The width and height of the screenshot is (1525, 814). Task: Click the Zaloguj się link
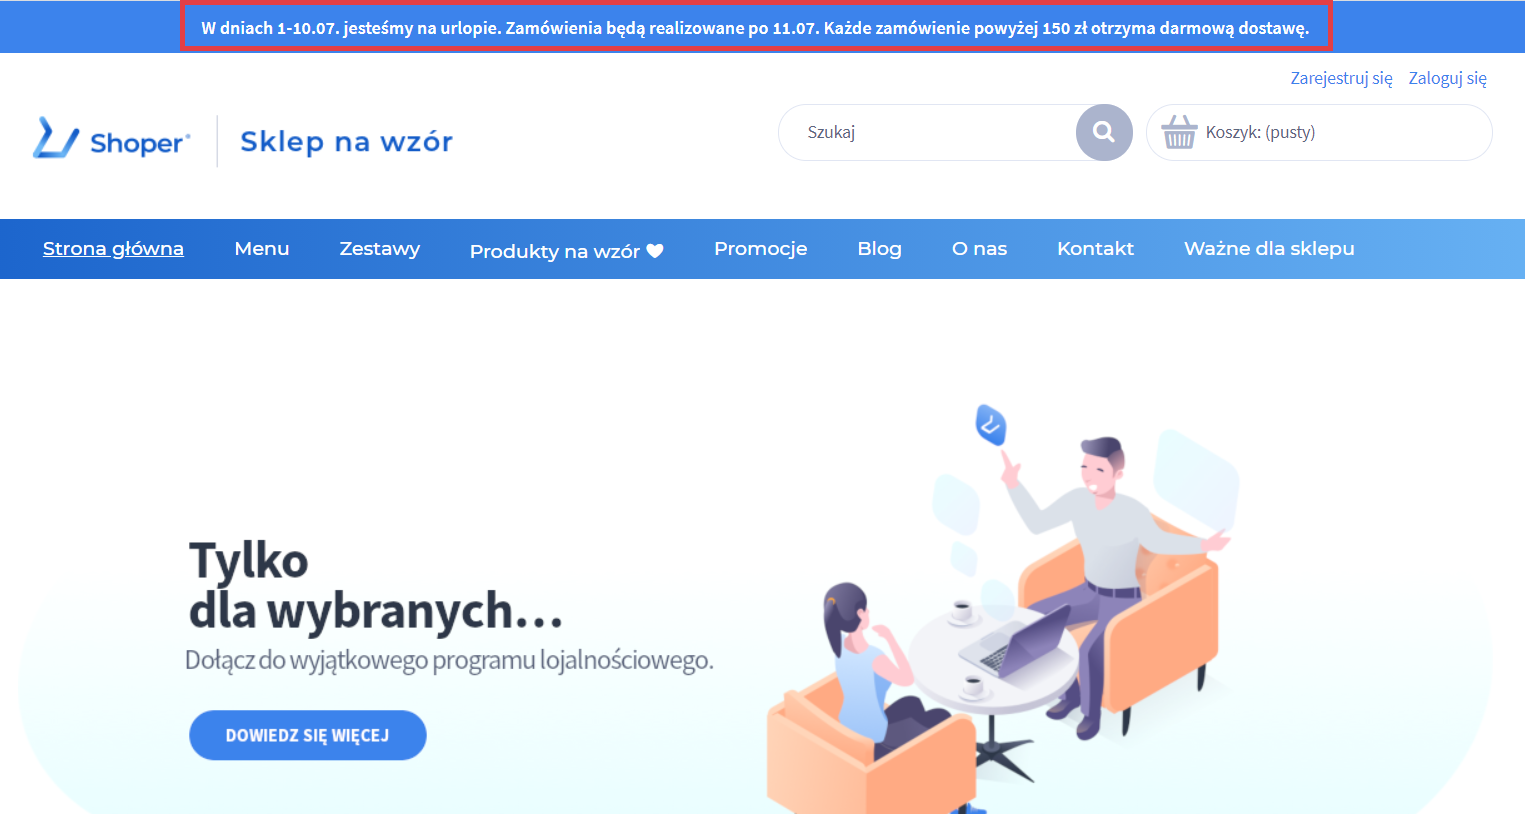[x=1448, y=78]
